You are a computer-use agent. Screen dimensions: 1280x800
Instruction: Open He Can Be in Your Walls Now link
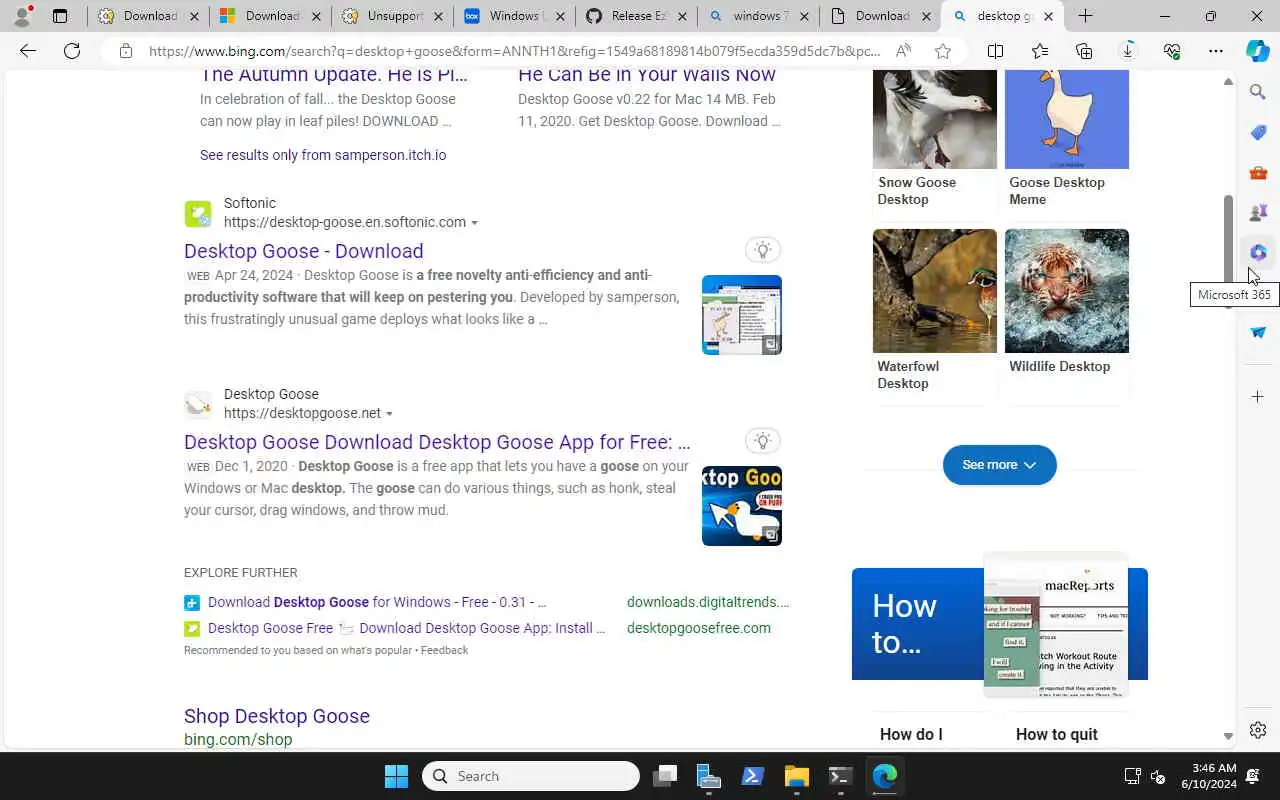pos(647,75)
